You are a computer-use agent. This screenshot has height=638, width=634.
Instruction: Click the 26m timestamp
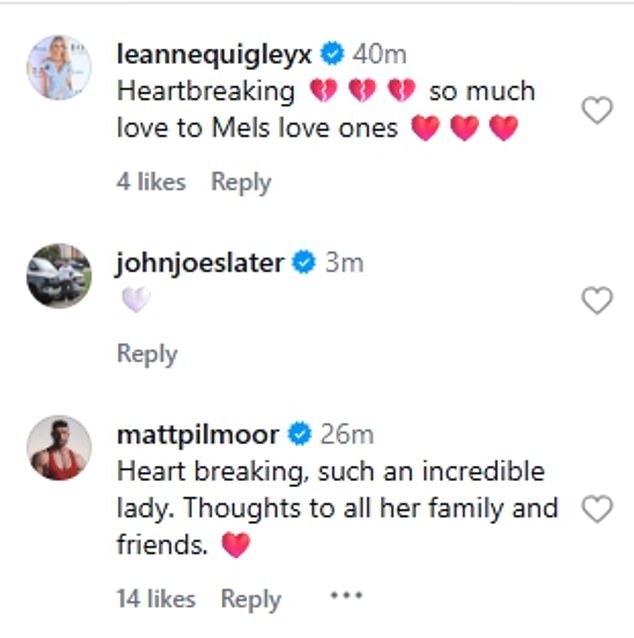[x=347, y=434]
